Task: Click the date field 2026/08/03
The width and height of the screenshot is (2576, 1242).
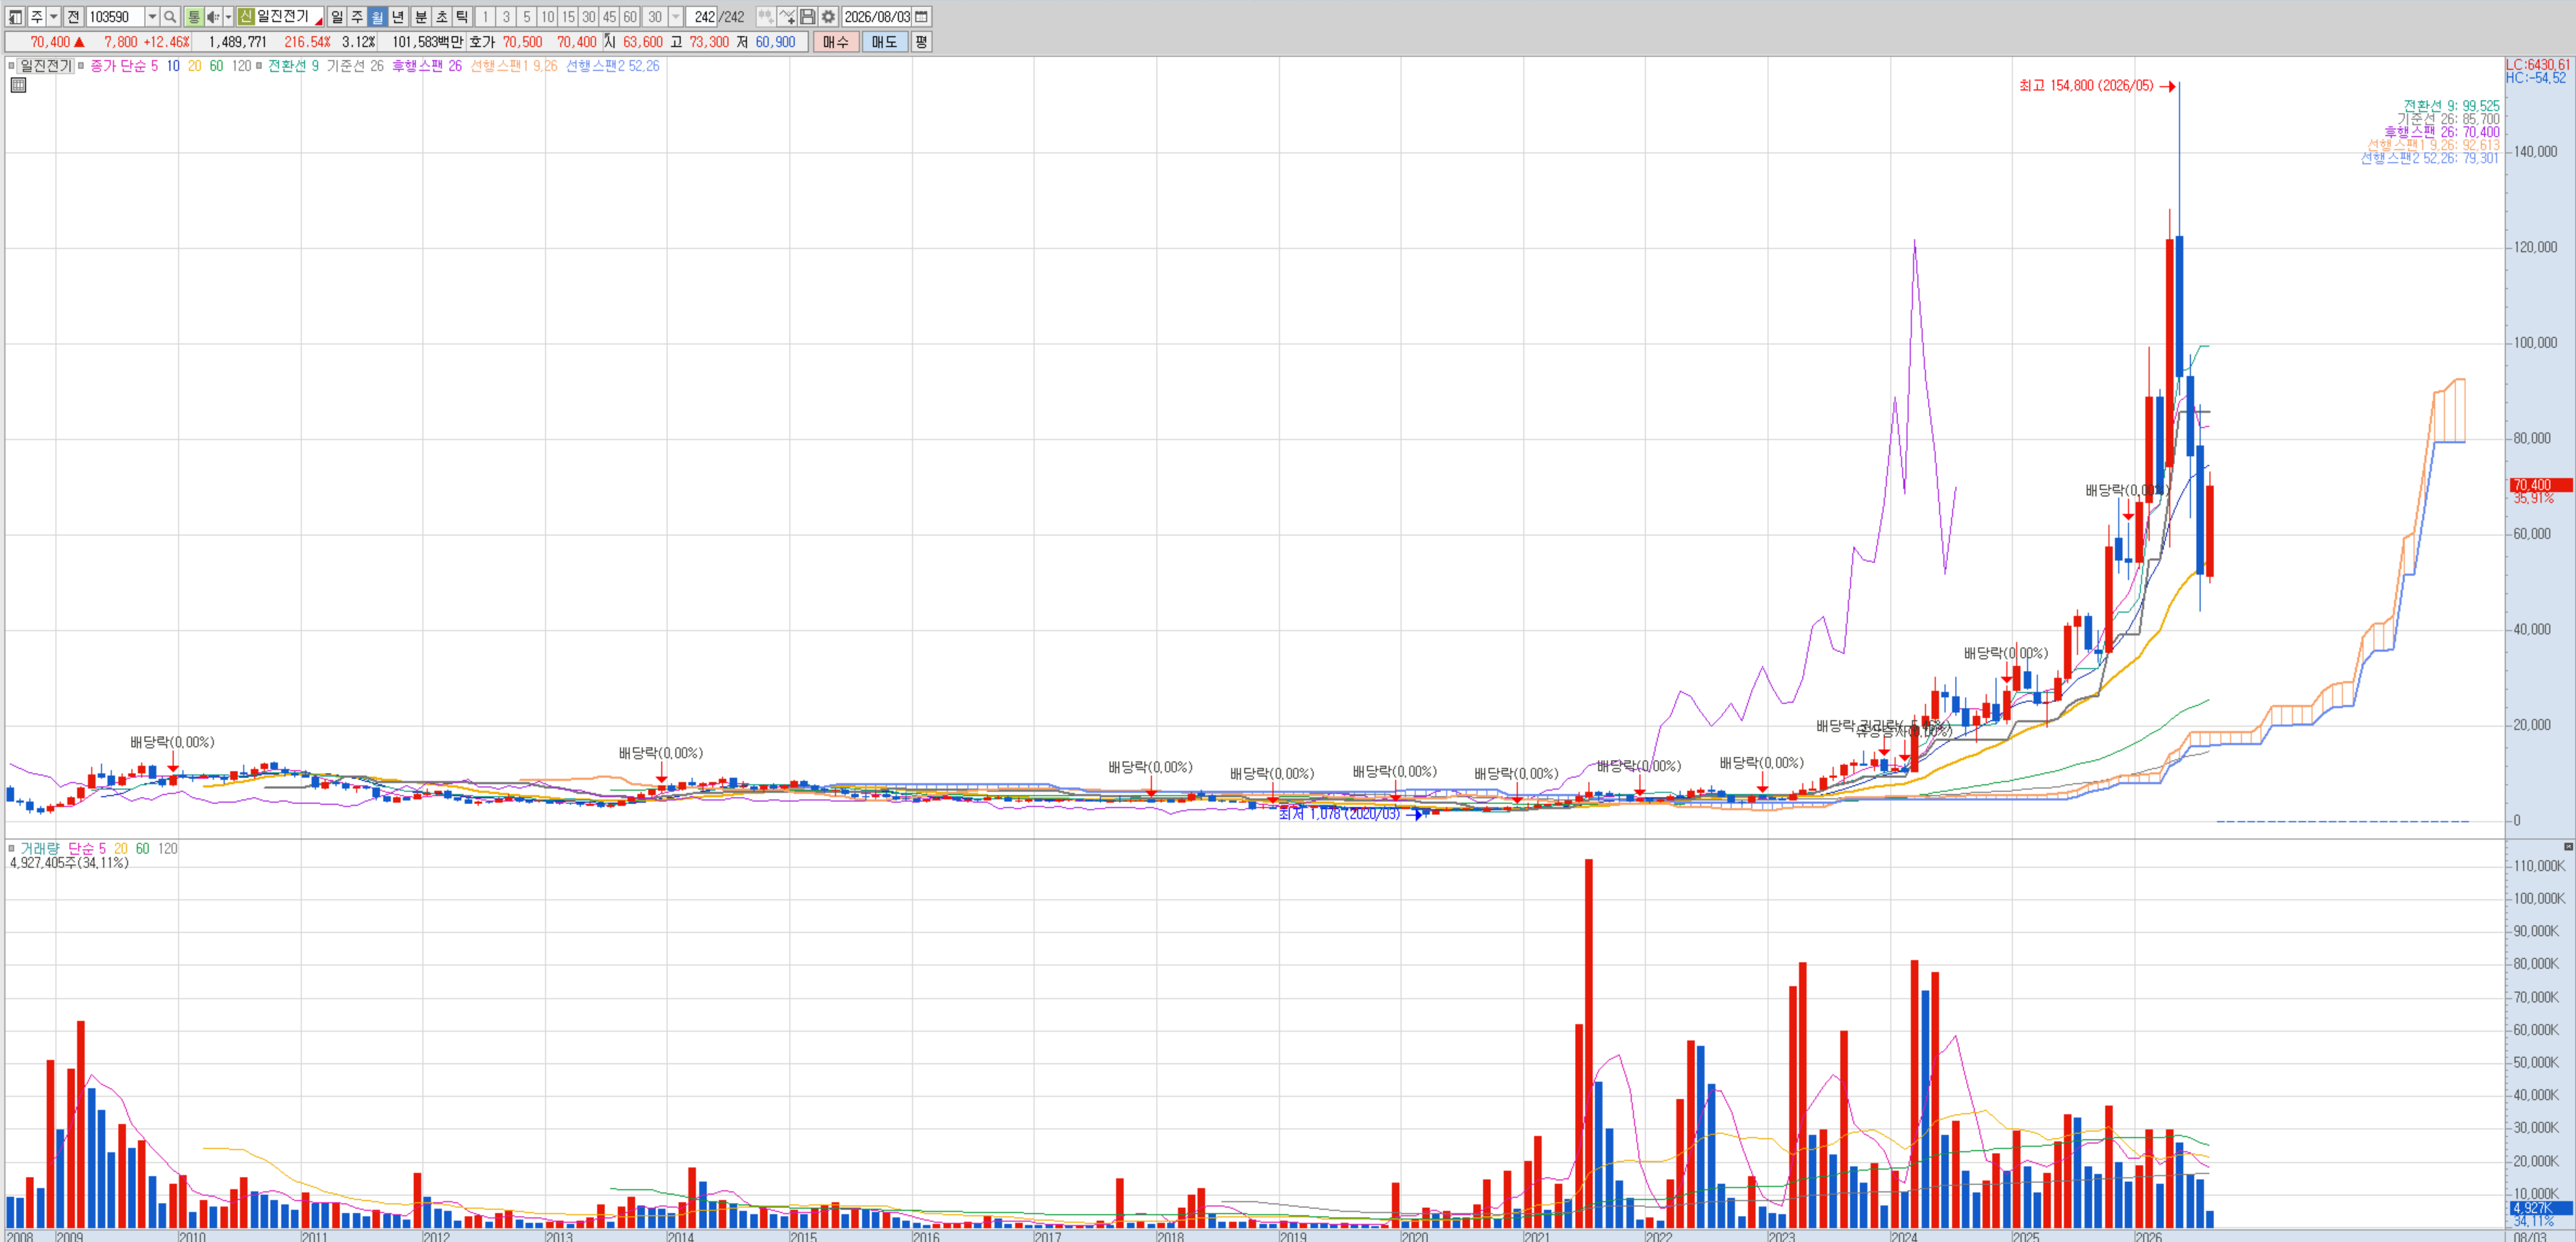Action: 877,17
